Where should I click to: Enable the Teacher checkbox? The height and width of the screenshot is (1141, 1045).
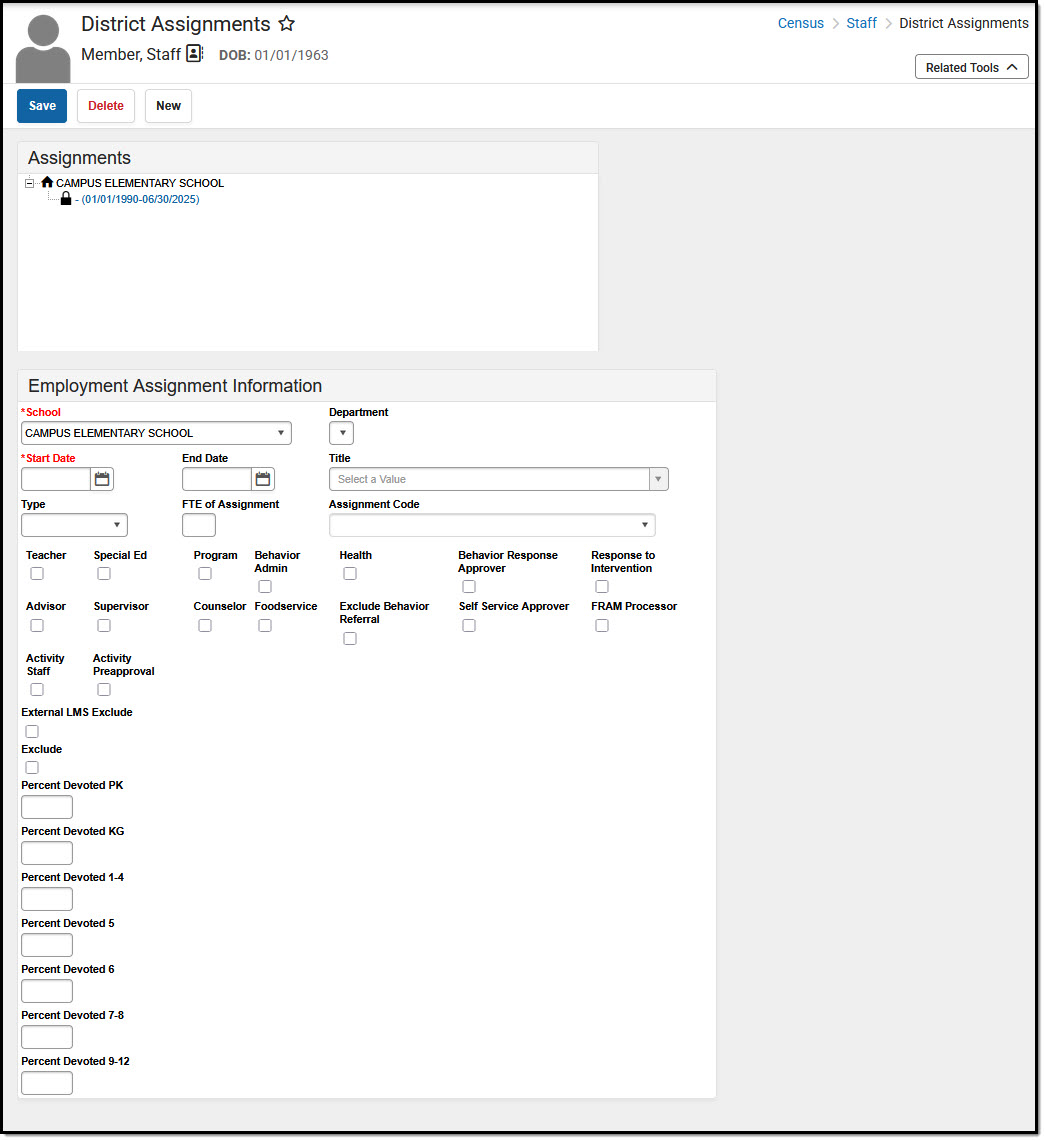pos(36,573)
